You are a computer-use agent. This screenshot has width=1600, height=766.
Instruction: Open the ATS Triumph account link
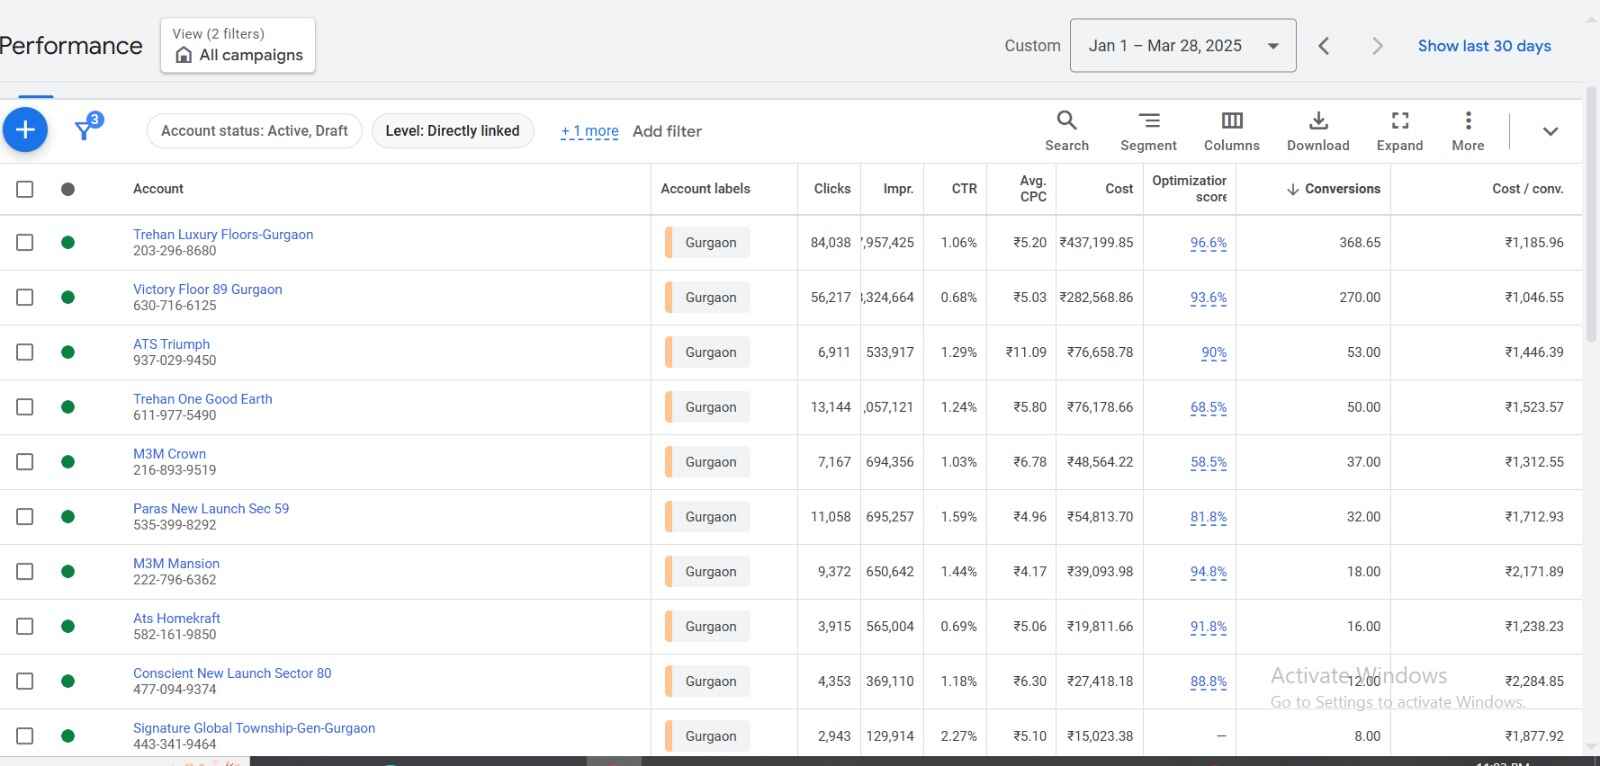[171, 344]
